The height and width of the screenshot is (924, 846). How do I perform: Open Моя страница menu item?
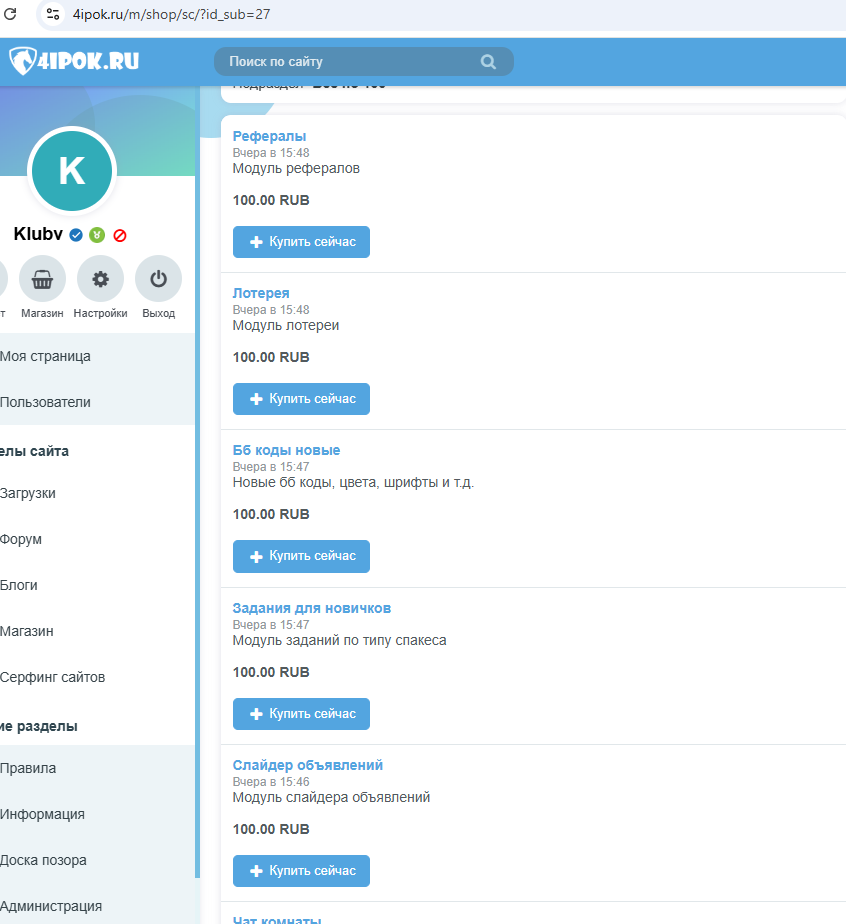point(45,356)
